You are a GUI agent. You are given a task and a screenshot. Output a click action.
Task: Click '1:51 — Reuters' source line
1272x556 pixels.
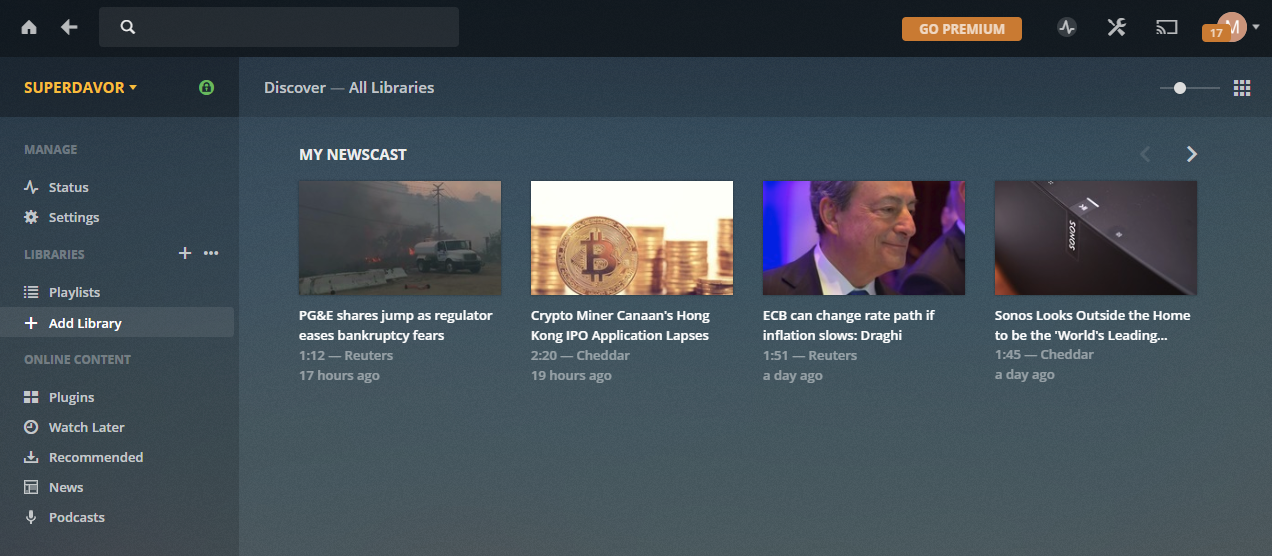pos(810,355)
